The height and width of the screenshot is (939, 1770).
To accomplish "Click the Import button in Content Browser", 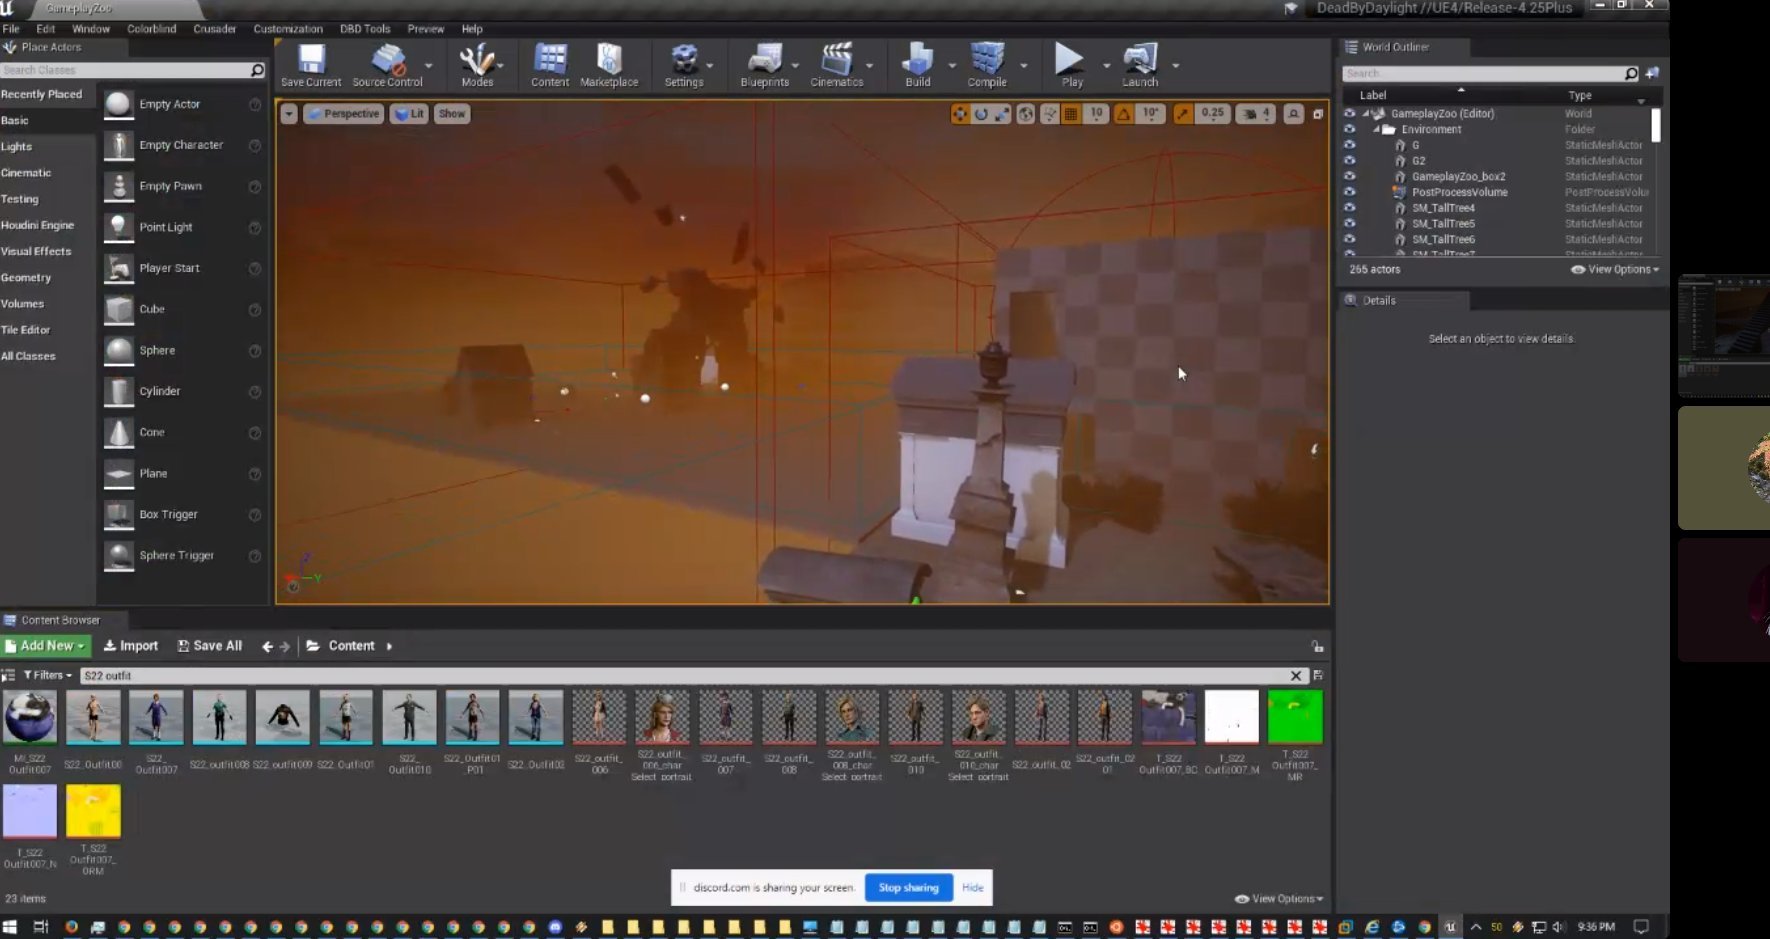I will coord(131,646).
